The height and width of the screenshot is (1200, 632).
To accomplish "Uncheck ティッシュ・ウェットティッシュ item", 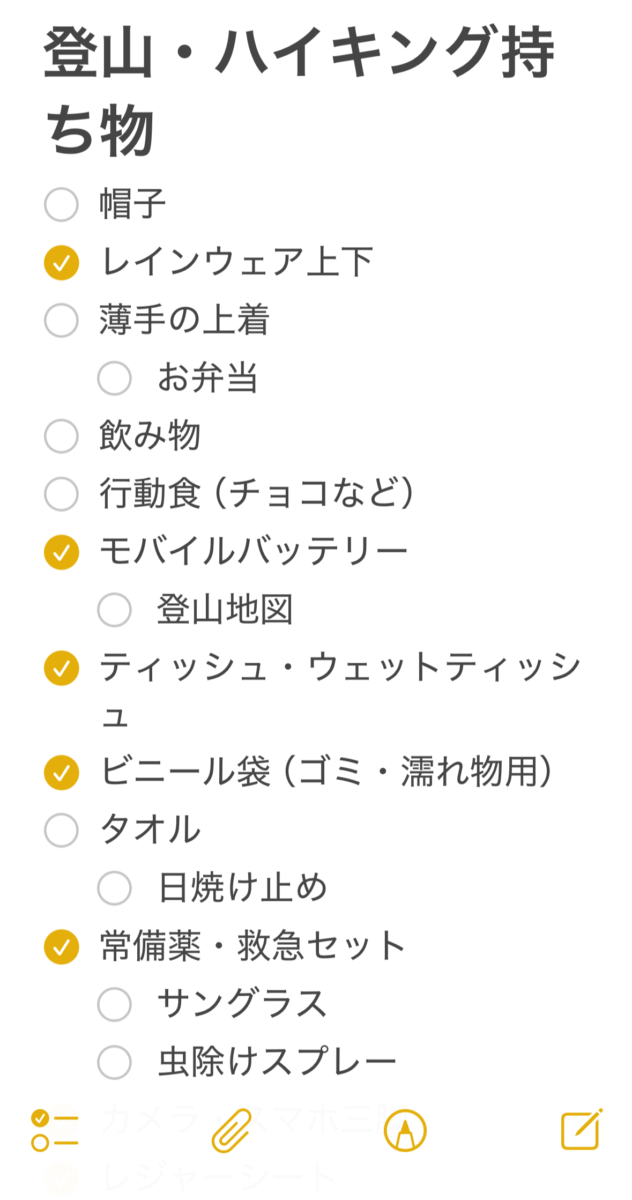I will pyautogui.click(x=62, y=667).
